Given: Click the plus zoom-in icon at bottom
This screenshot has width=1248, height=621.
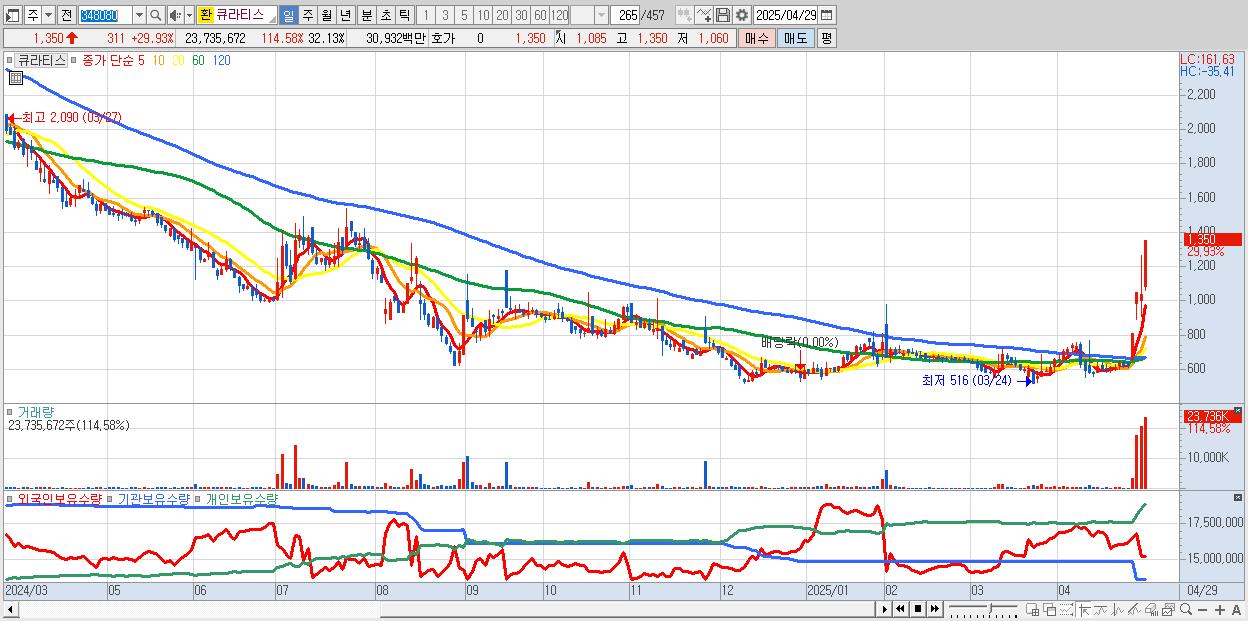Looking at the screenshot, I should pos(1220,610).
